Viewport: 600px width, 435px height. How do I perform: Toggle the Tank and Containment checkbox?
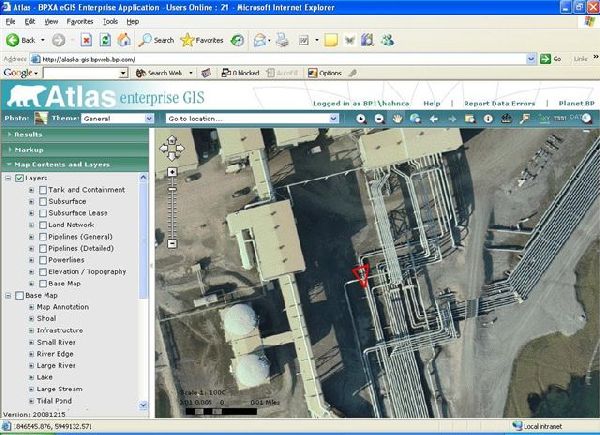point(42,189)
